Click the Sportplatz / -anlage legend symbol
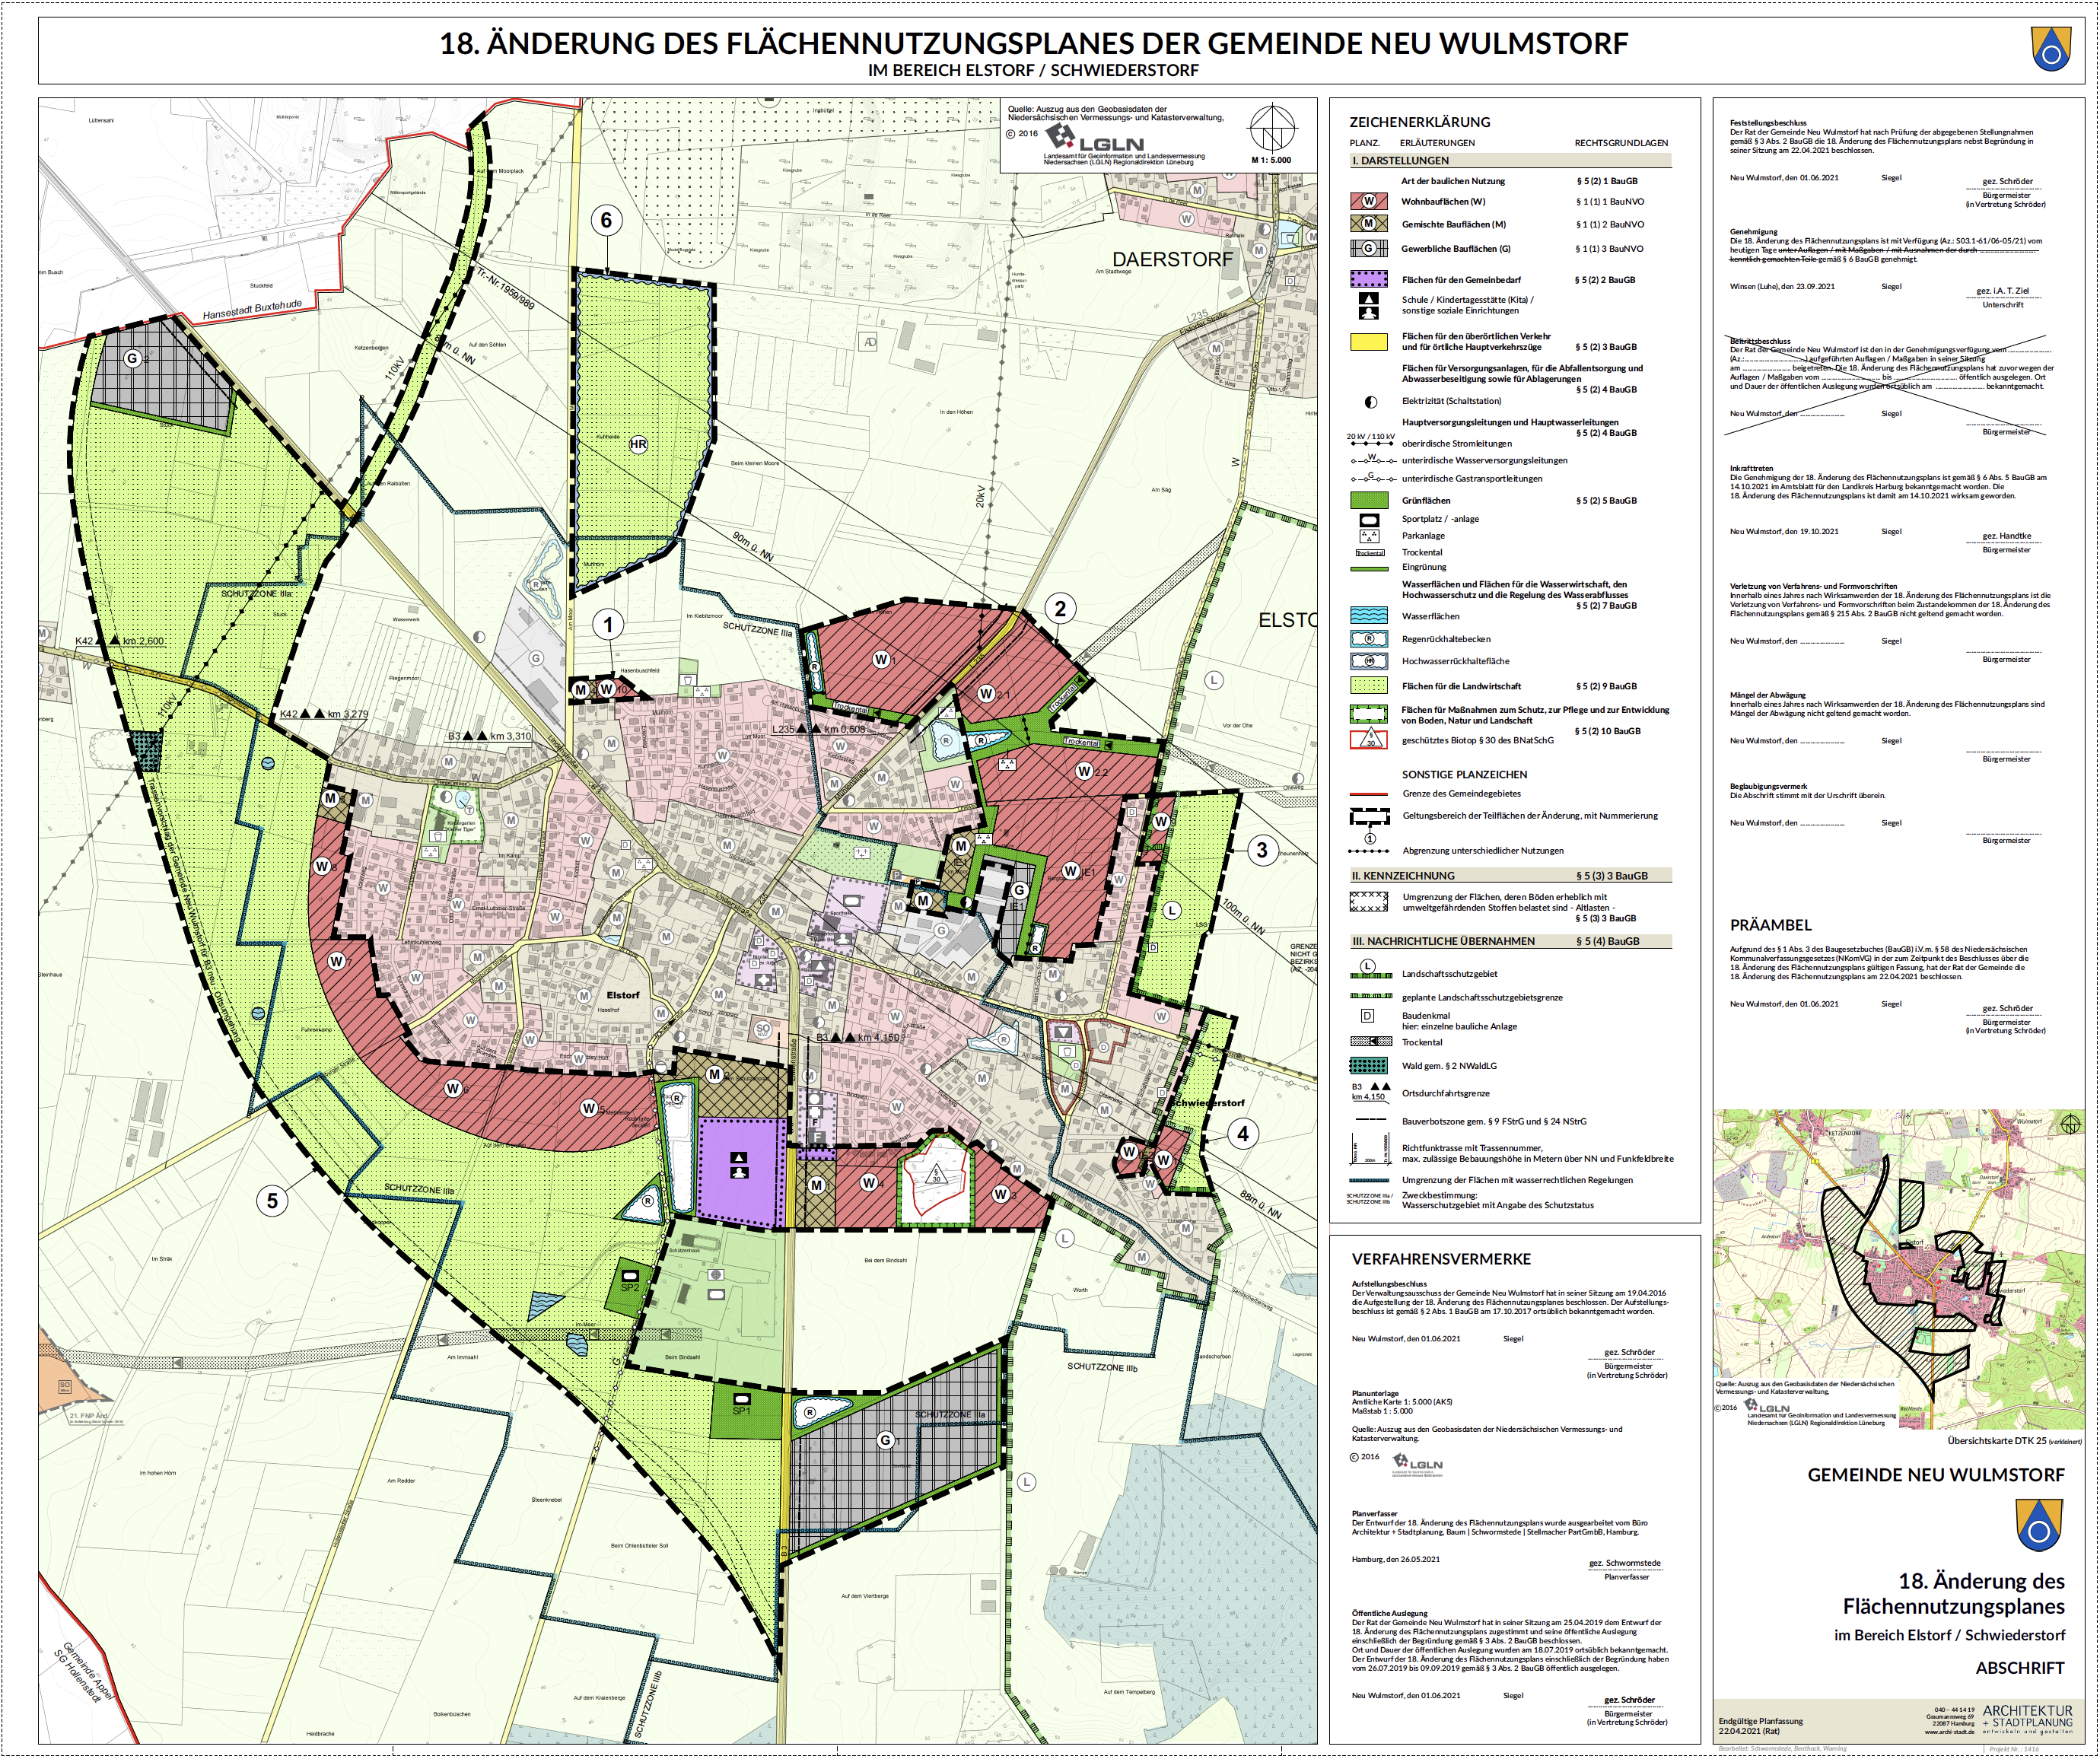Image resolution: width=2100 pixels, height=1756 pixels. pos(1369,519)
